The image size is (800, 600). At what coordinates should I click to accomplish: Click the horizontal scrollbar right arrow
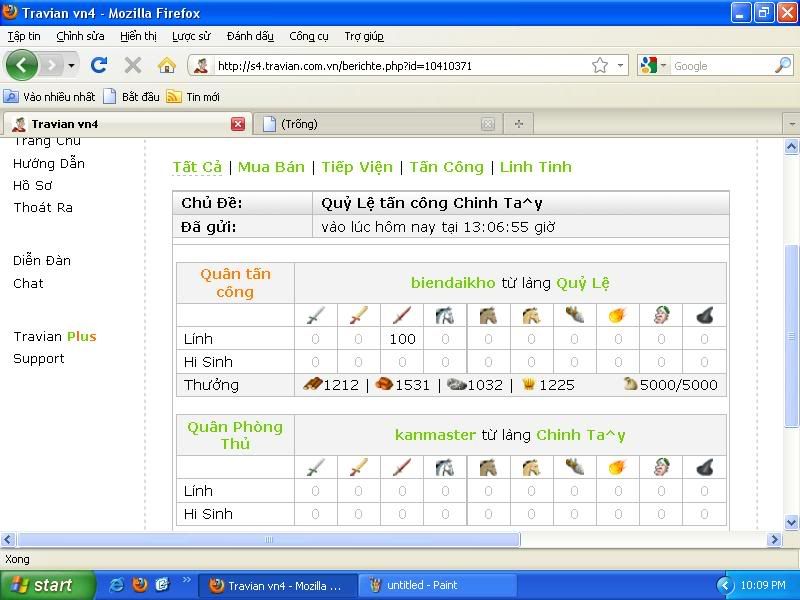click(x=774, y=539)
